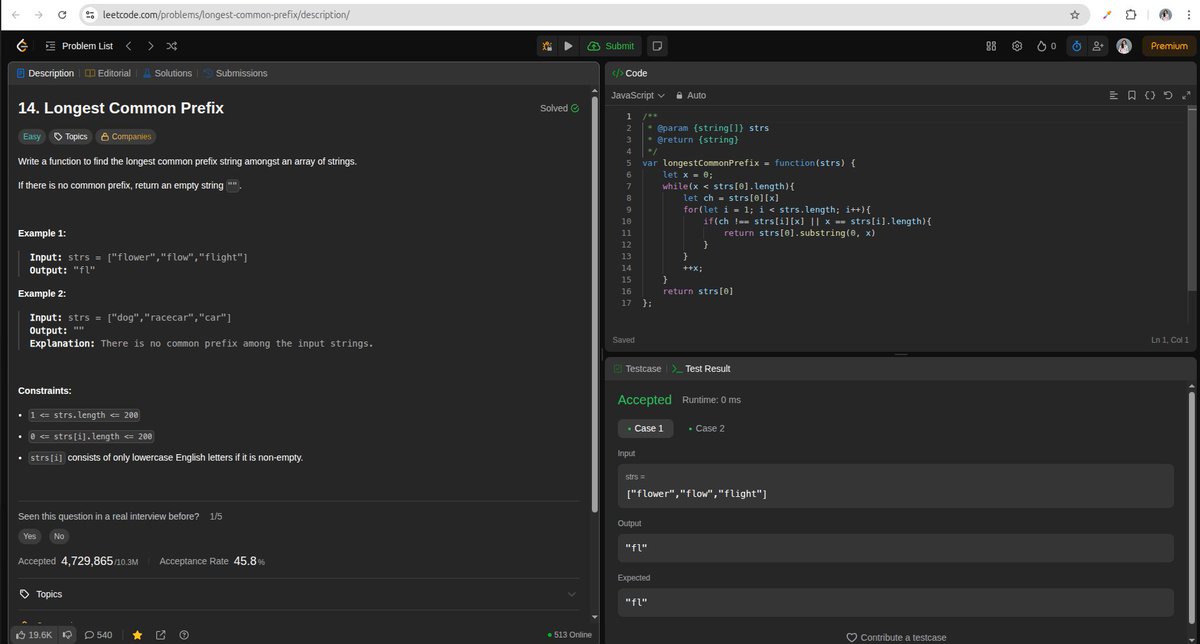Switch to the Submissions tab
The height and width of the screenshot is (644, 1200).
(x=235, y=73)
